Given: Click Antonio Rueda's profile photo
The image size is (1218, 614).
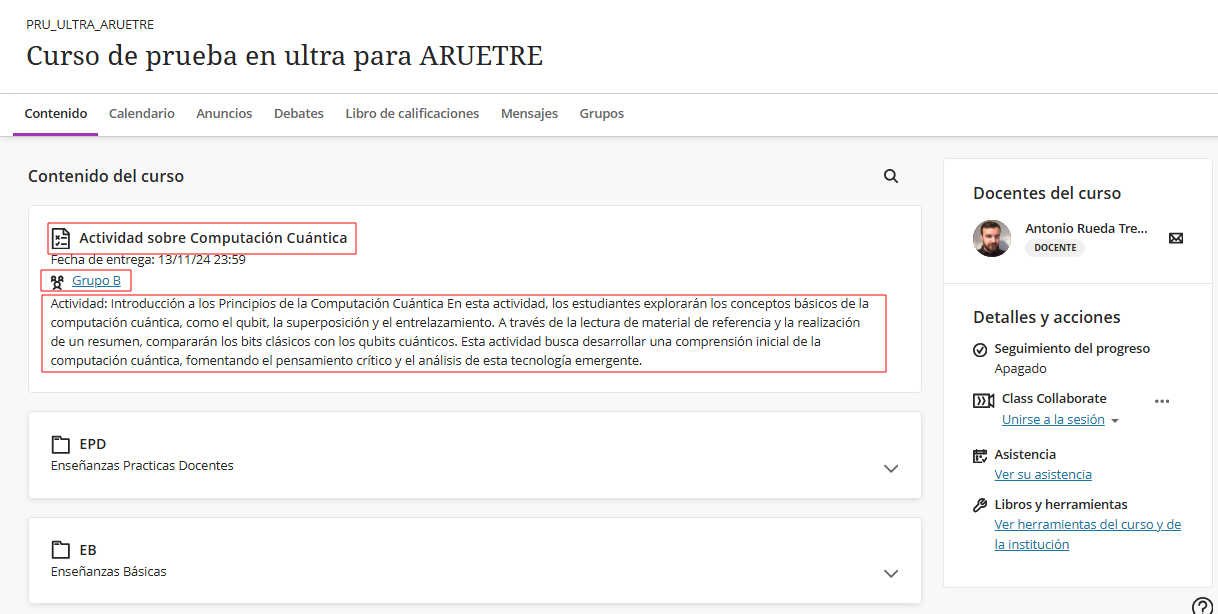Looking at the screenshot, I should pyautogui.click(x=992, y=238).
